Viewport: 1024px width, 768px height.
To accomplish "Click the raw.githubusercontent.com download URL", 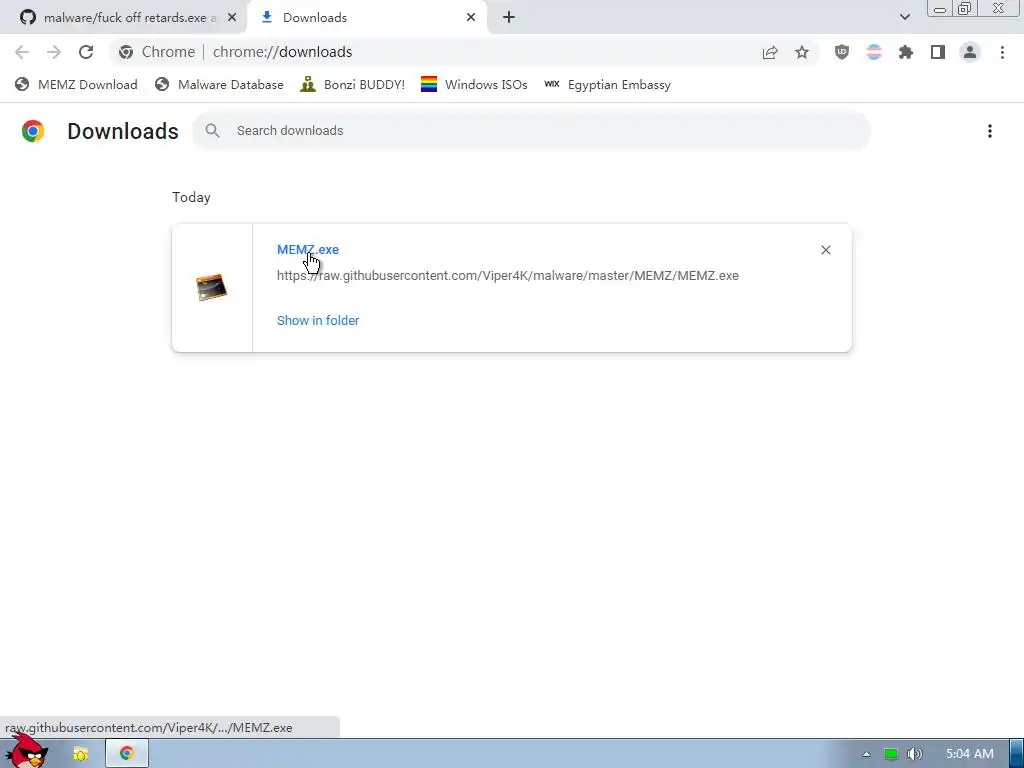I will pos(507,276).
